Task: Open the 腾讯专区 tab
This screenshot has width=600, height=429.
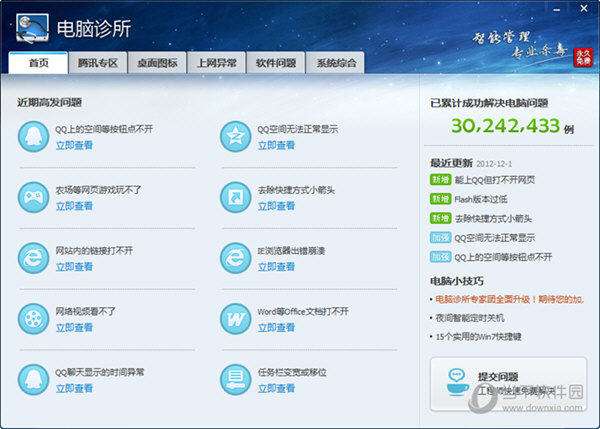Action: (x=98, y=63)
